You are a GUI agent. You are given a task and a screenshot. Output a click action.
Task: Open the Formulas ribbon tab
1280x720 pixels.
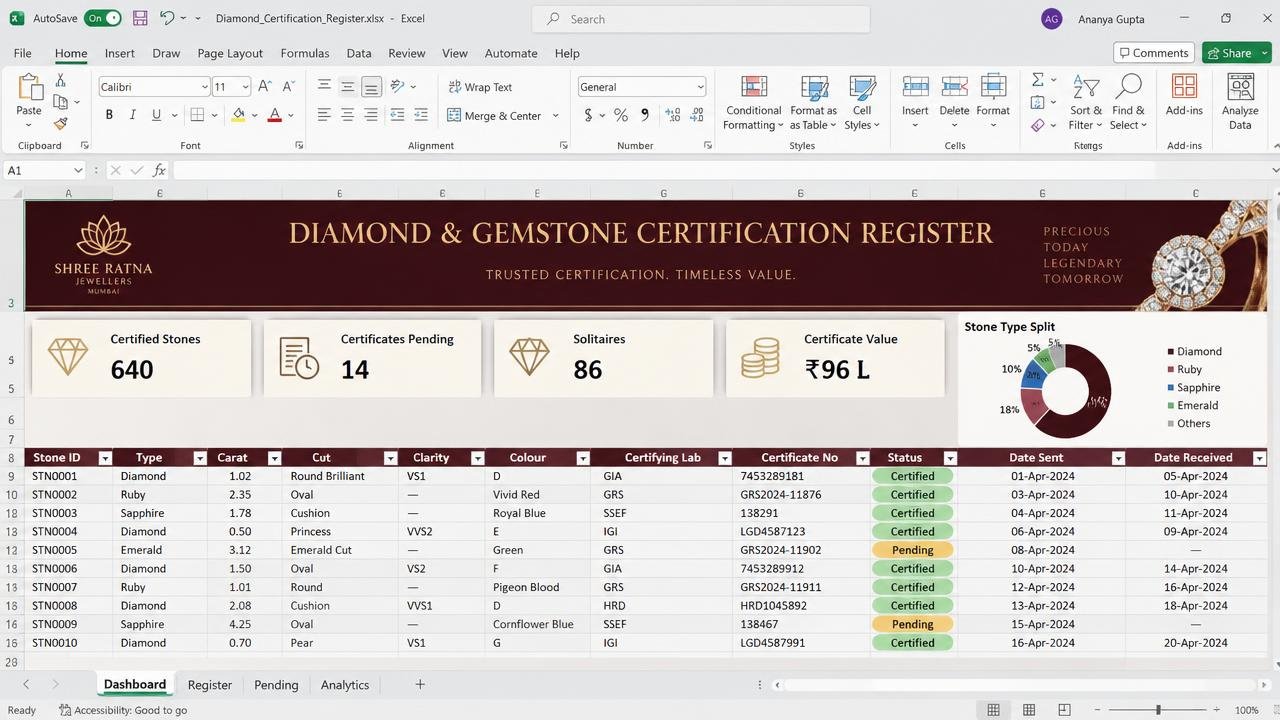pos(305,53)
